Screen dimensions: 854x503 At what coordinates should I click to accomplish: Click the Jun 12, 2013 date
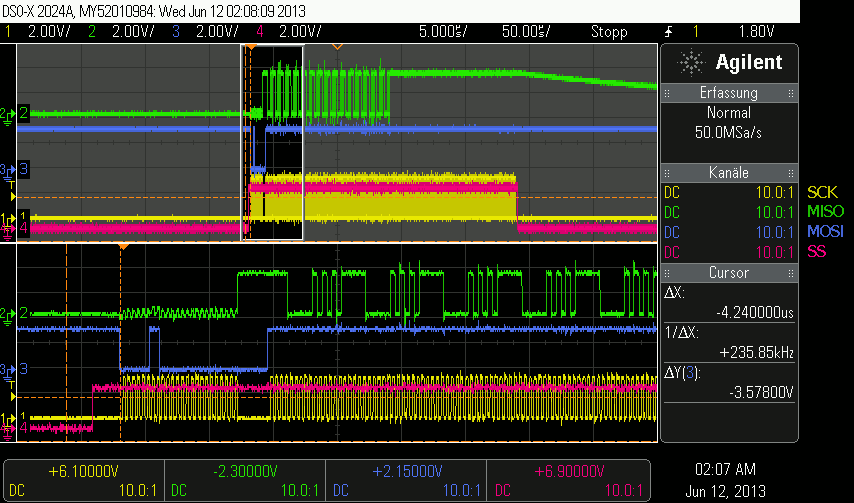725,491
